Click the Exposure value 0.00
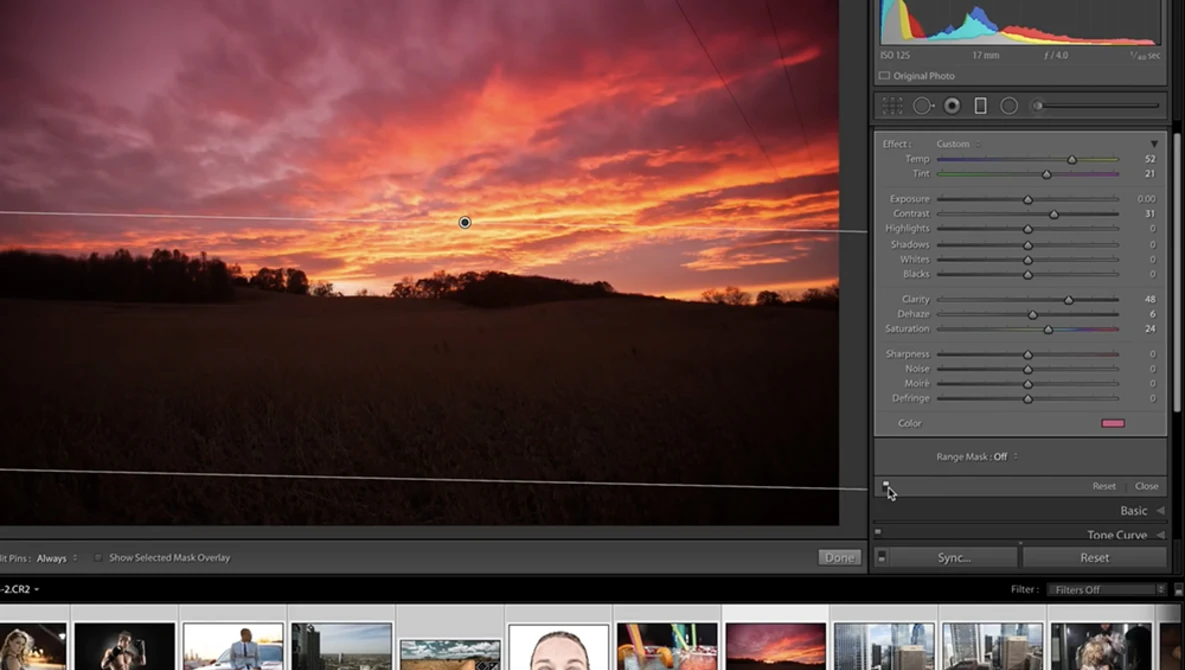 (1146, 199)
